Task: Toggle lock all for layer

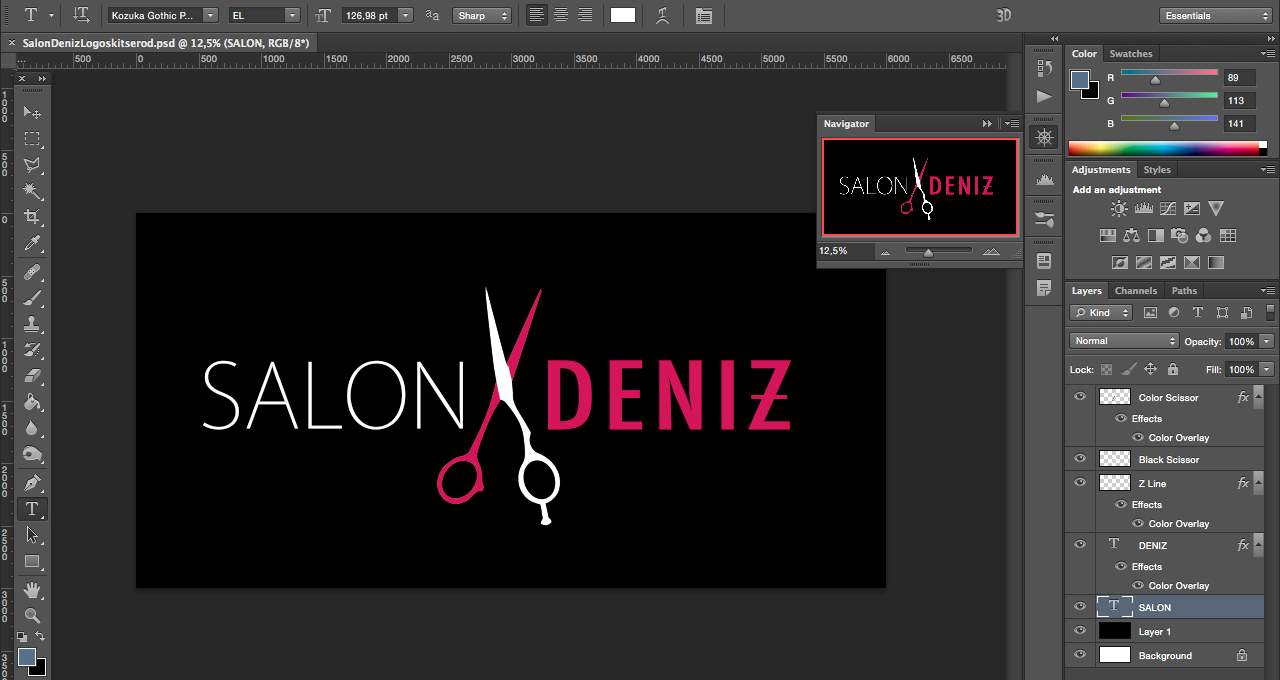Action: tap(1173, 369)
